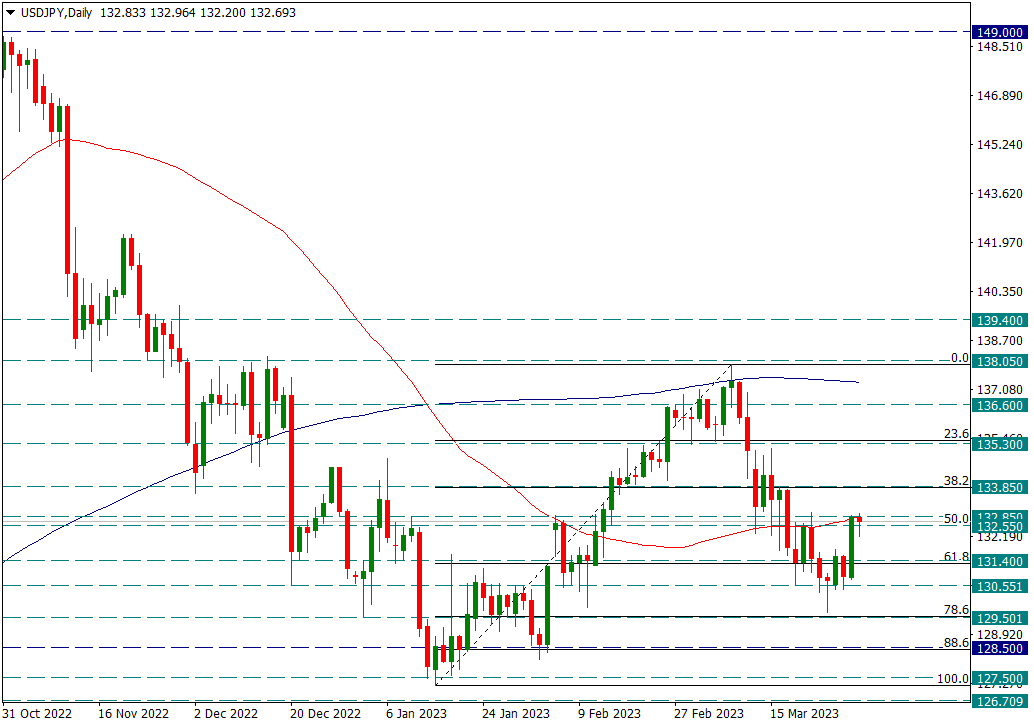The width and height of the screenshot is (1034, 726).
Task: Select the 132.693 close price value
Action: click(273, 13)
